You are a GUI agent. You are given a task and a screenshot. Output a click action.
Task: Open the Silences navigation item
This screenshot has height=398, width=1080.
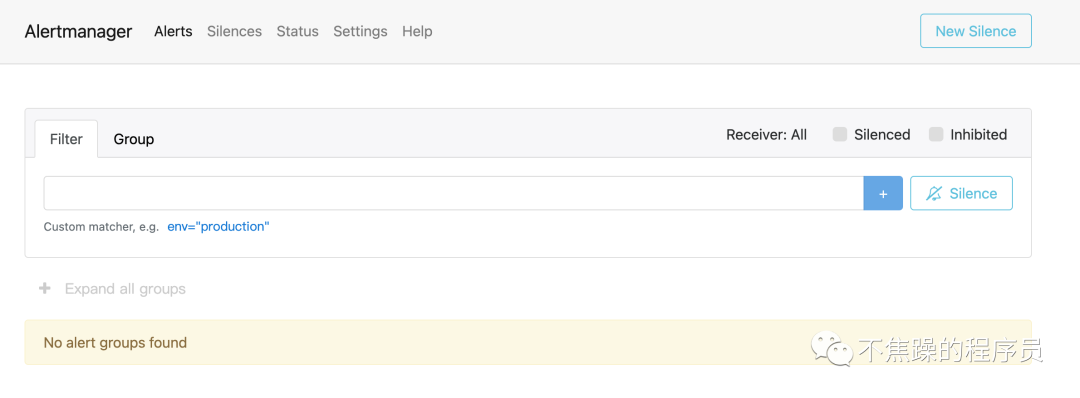click(234, 31)
